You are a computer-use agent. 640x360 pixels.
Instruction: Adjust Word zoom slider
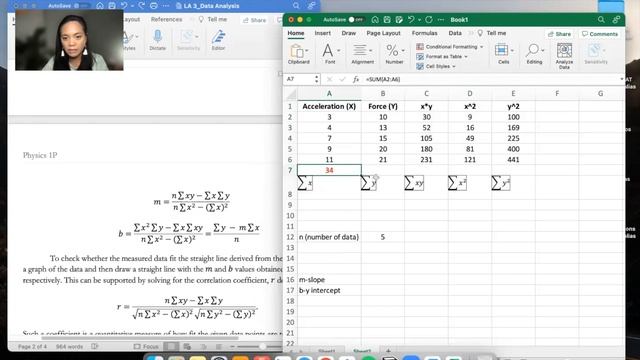click(x=262, y=347)
